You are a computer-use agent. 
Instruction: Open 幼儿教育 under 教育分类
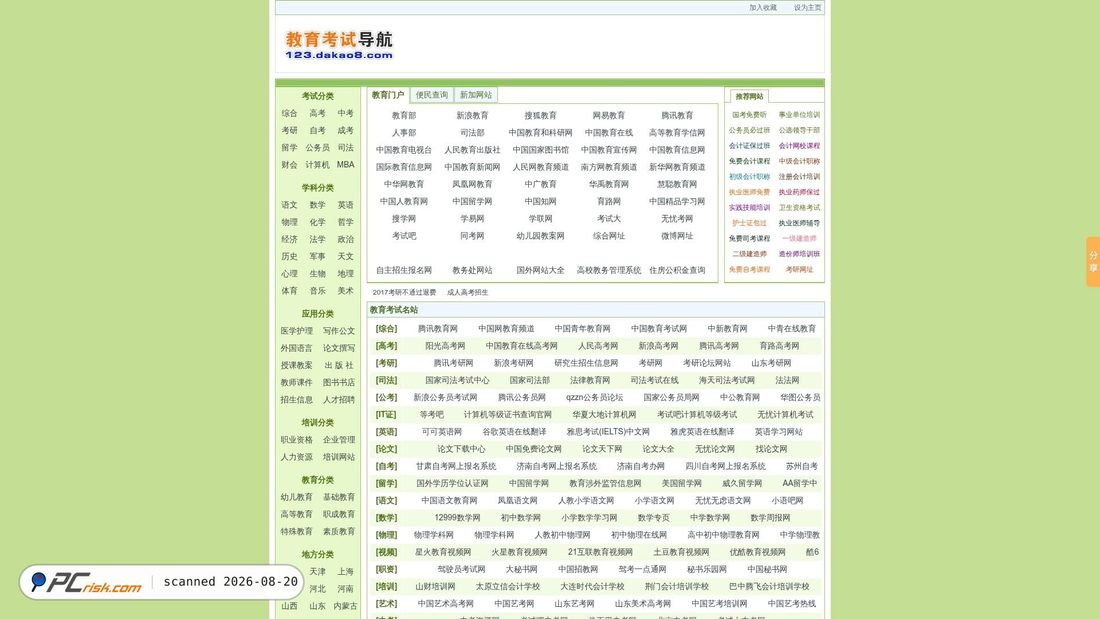point(297,498)
